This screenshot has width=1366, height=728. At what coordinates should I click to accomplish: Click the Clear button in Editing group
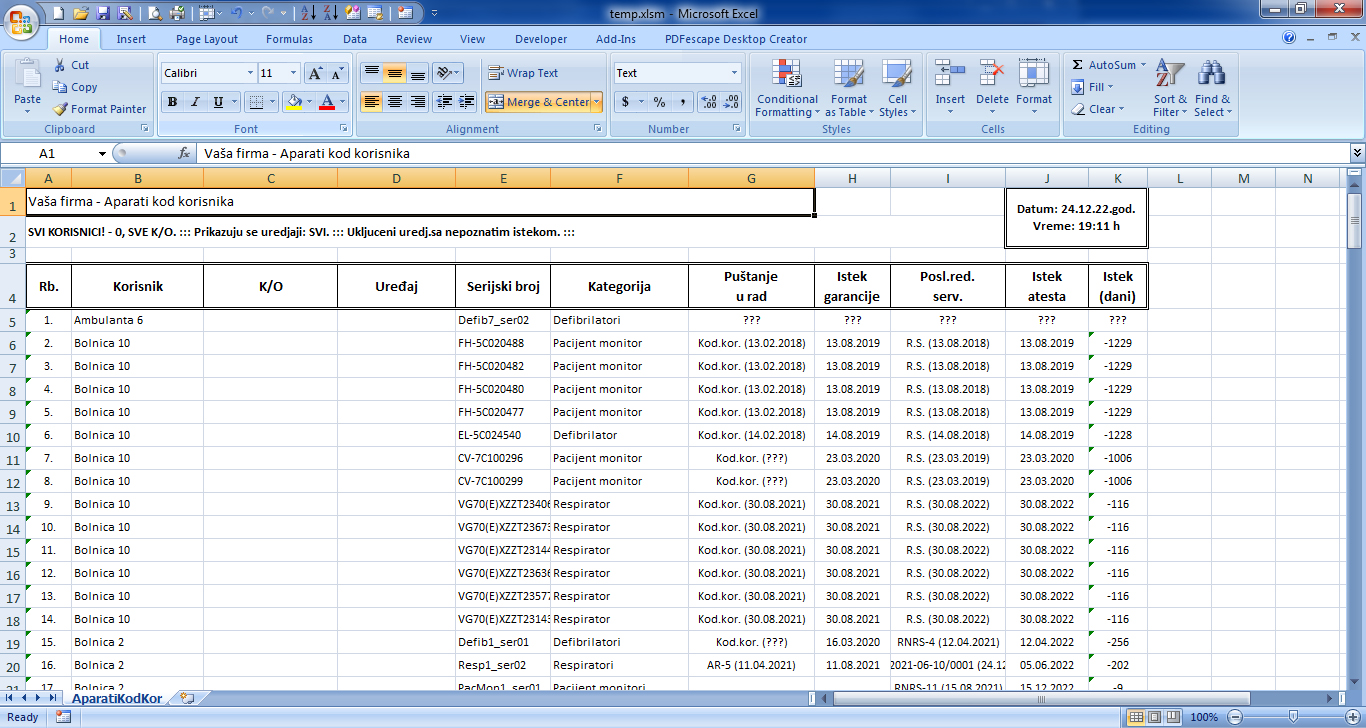tap(1097, 109)
